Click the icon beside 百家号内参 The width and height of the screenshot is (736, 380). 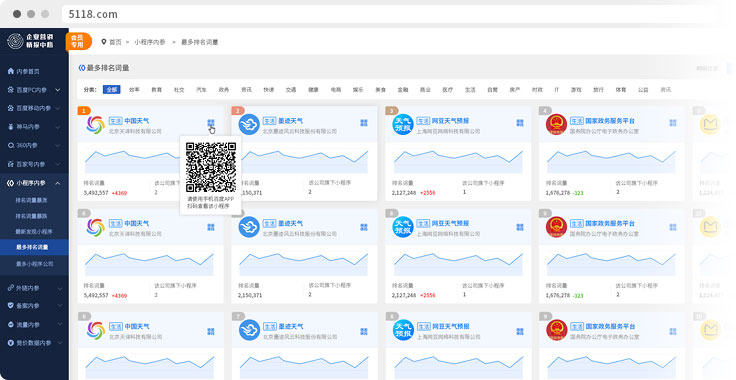click(x=11, y=164)
